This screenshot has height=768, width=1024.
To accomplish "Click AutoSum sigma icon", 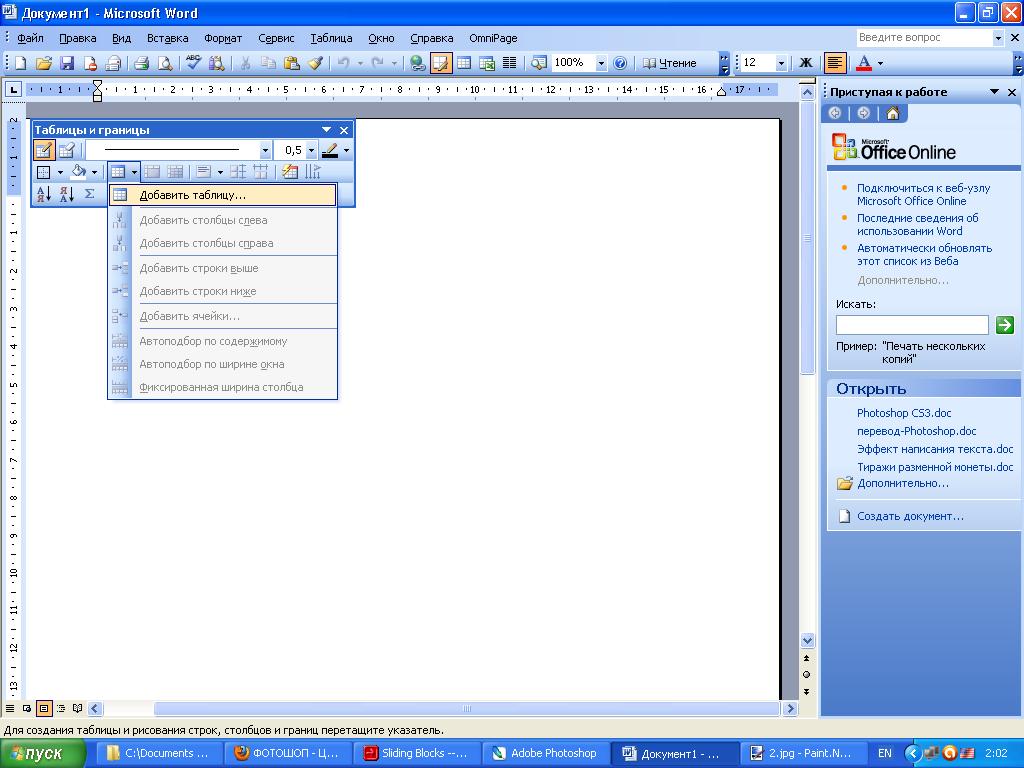I will click(90, 194).
